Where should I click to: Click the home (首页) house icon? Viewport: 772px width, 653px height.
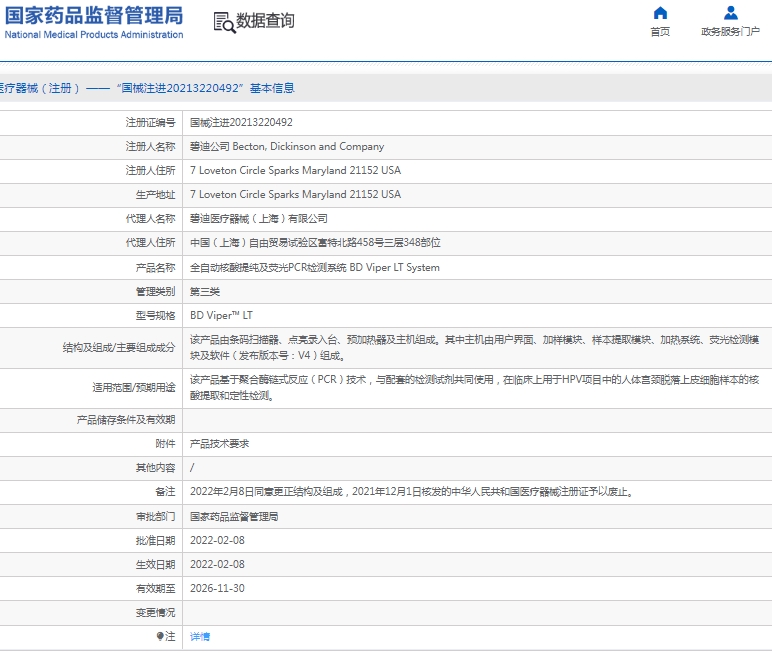point(660,13)
